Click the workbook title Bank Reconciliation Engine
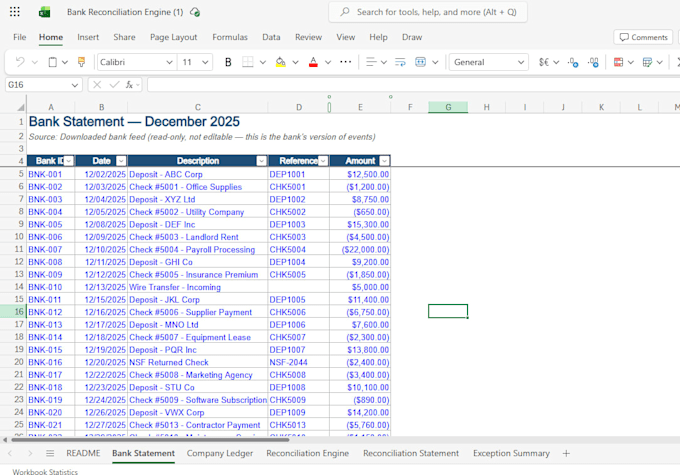 125,12
